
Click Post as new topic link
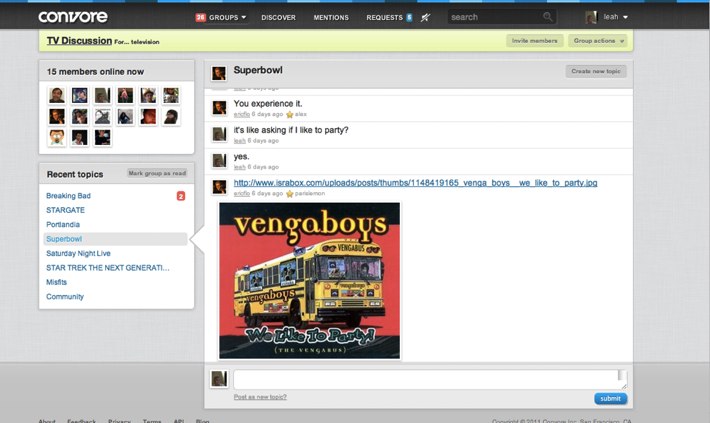coord(260,397)
